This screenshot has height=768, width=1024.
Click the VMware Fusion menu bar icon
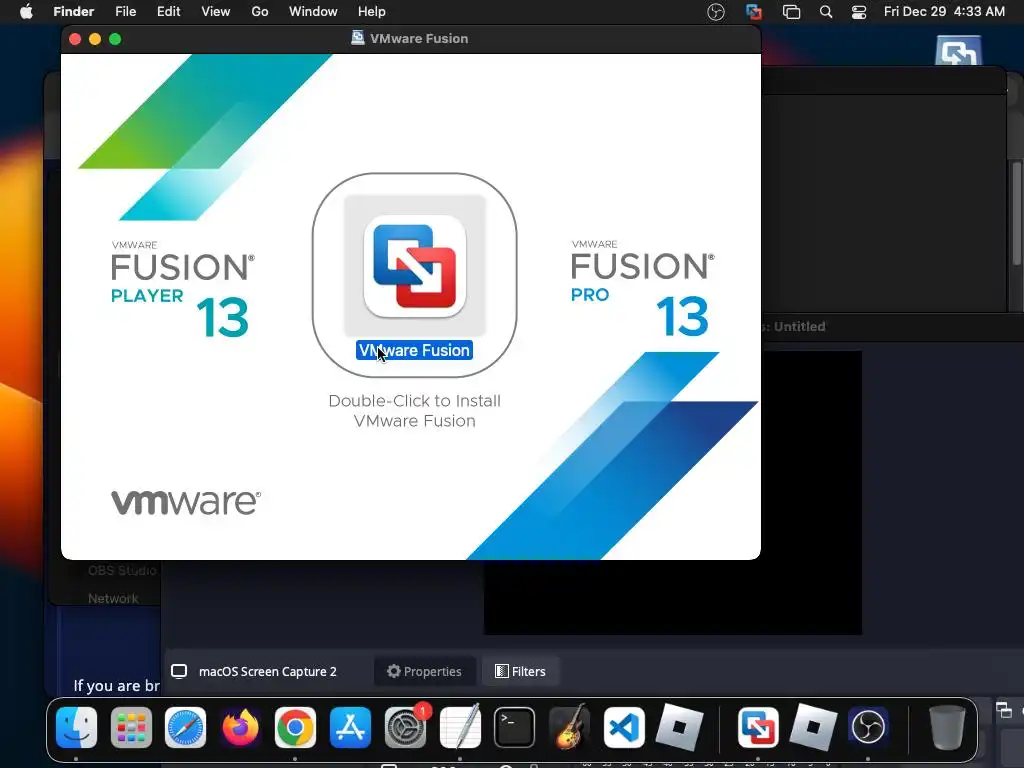[754, 12]
